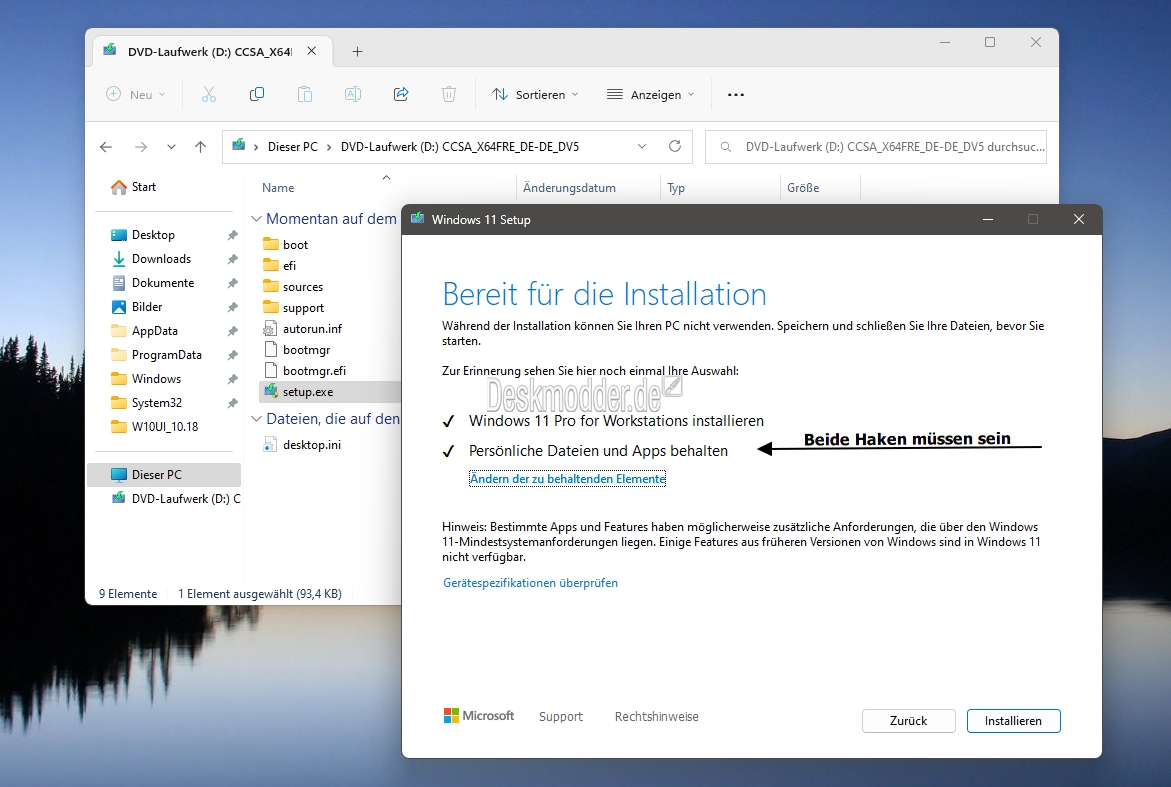Open the Support link in Setup
Screen dimensions: 1171x787
click(561, 717)
